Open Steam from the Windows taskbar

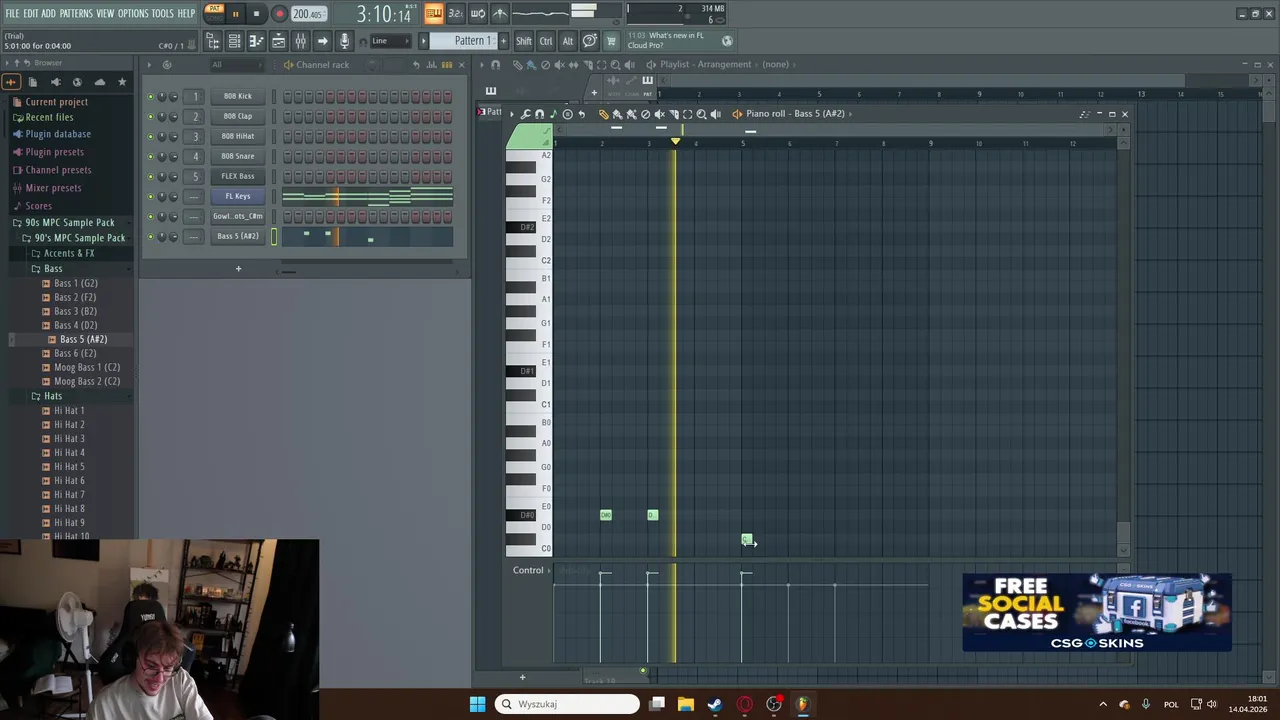pos(714,704)
